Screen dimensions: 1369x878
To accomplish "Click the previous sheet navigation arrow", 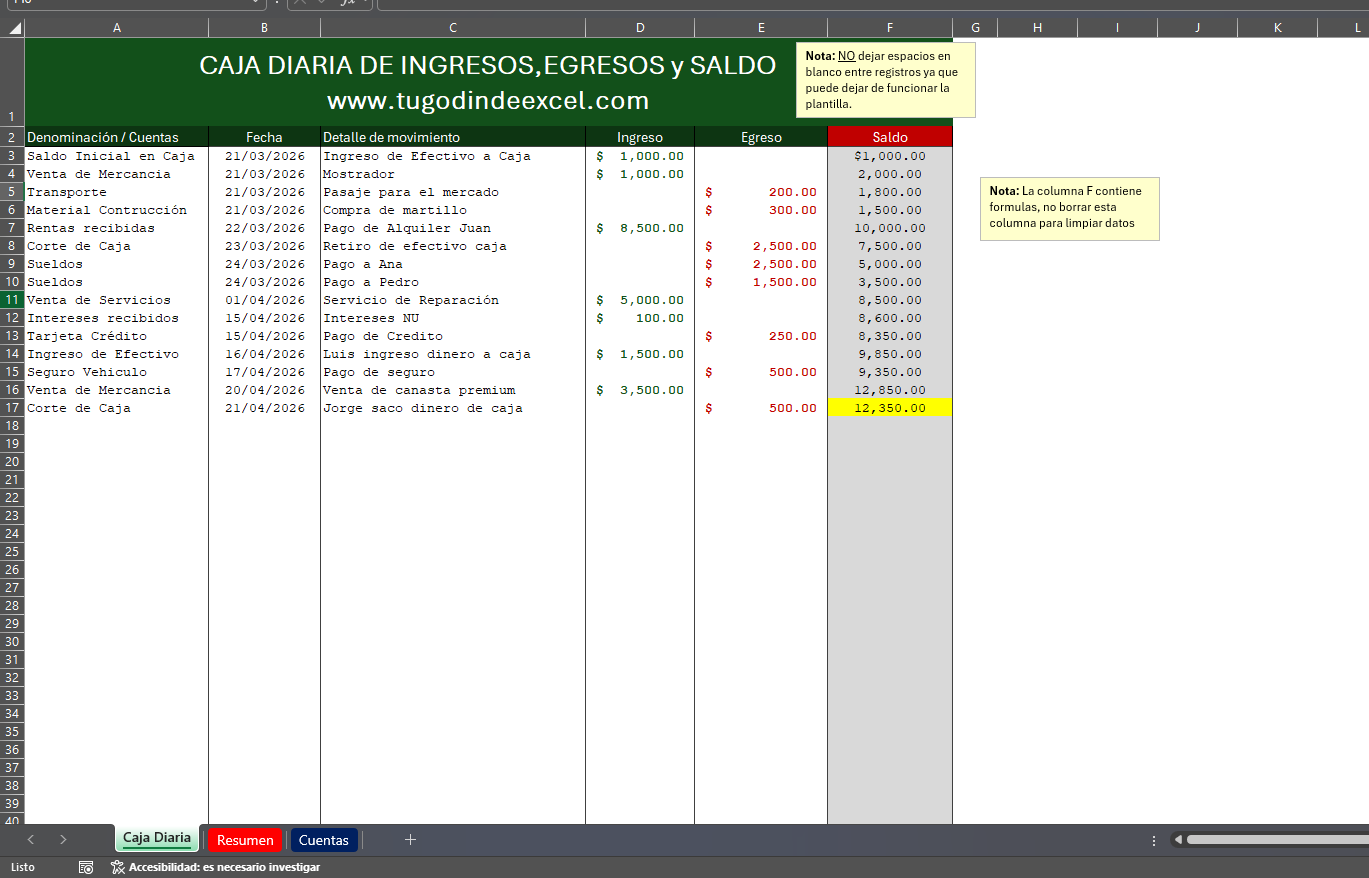I will point(31,840).
